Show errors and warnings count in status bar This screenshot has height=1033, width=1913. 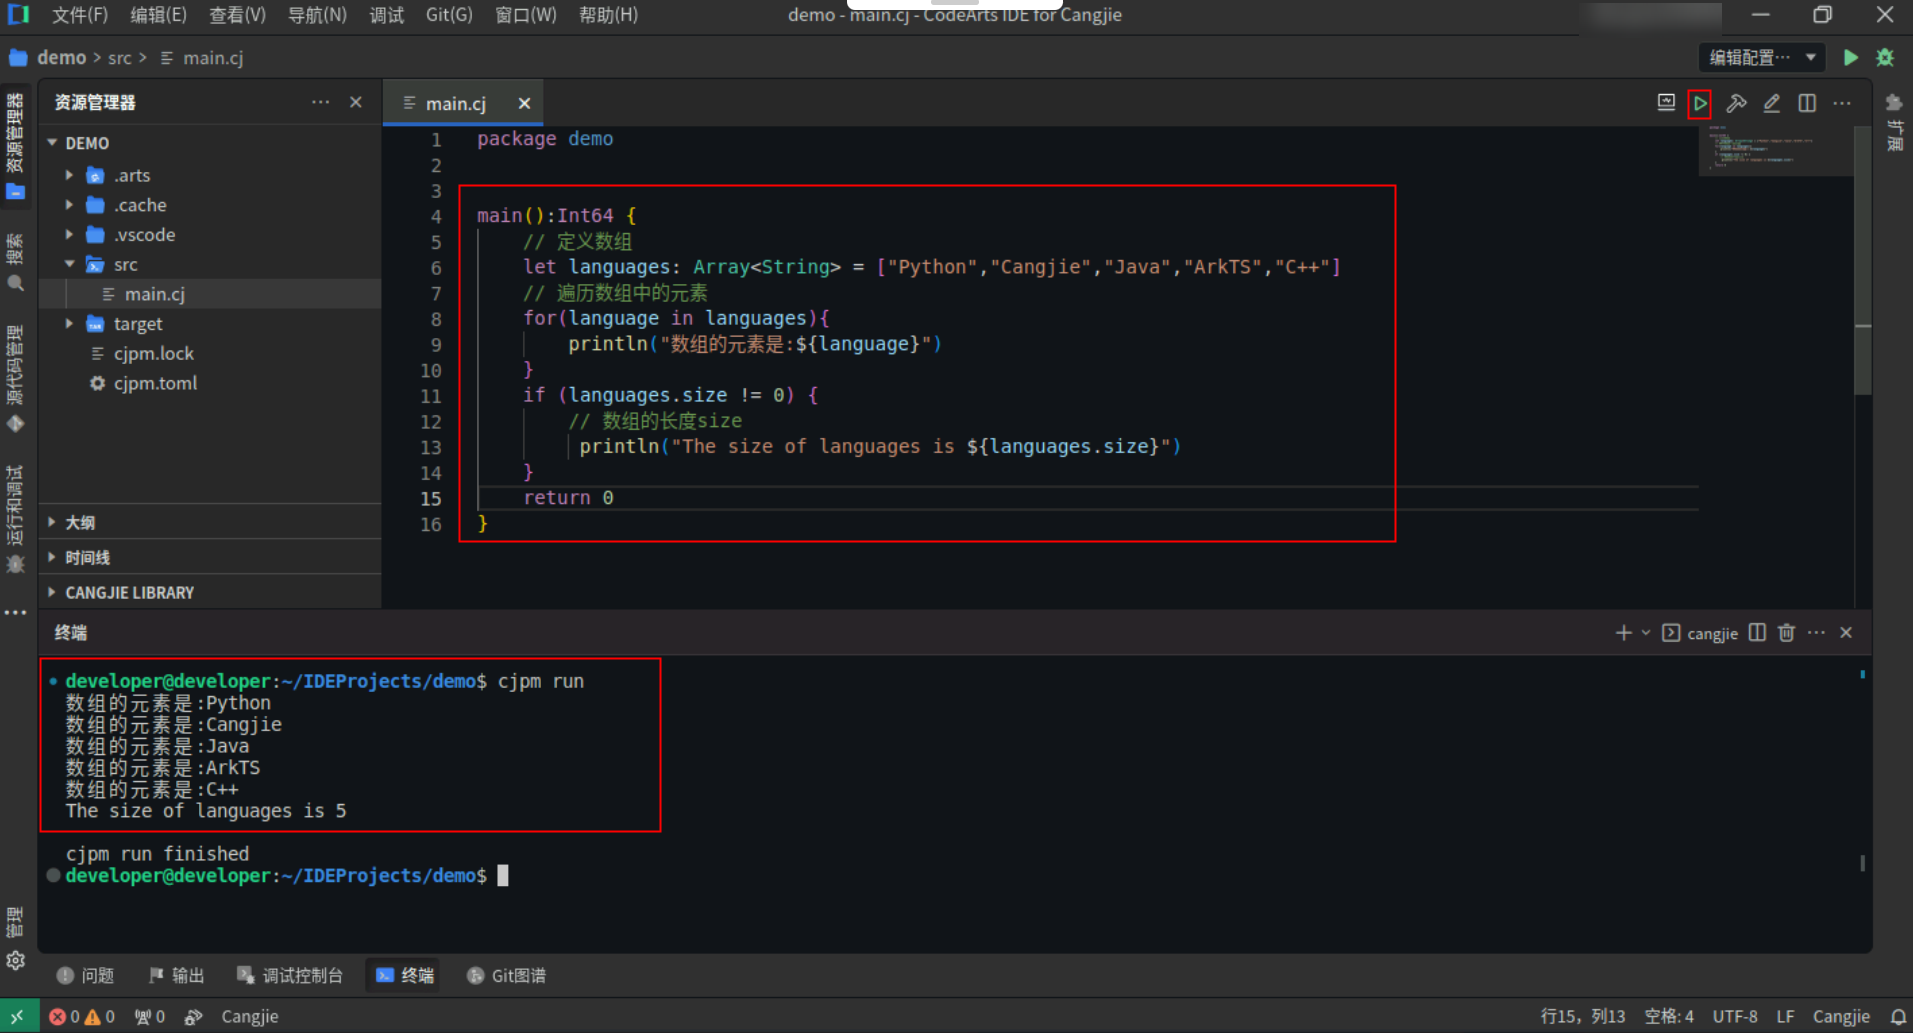click(82, 1016)
